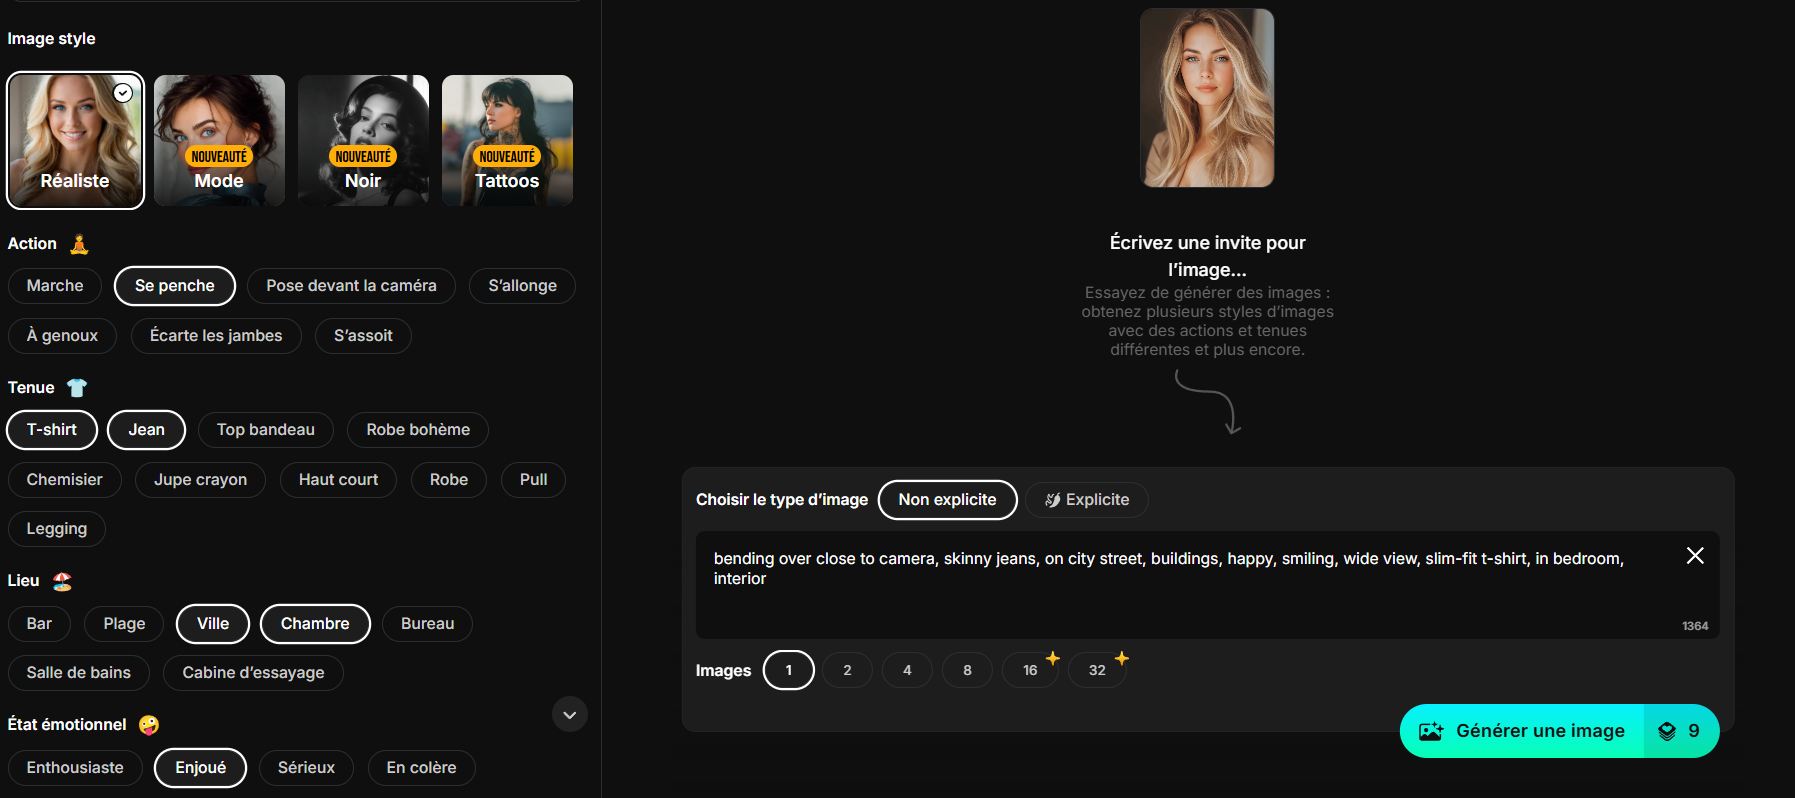Viewport: 1795px width, 798px height.
Task: Click the image icon in Générer une image
Action: pyautogui.click(x=1431, y=731)
